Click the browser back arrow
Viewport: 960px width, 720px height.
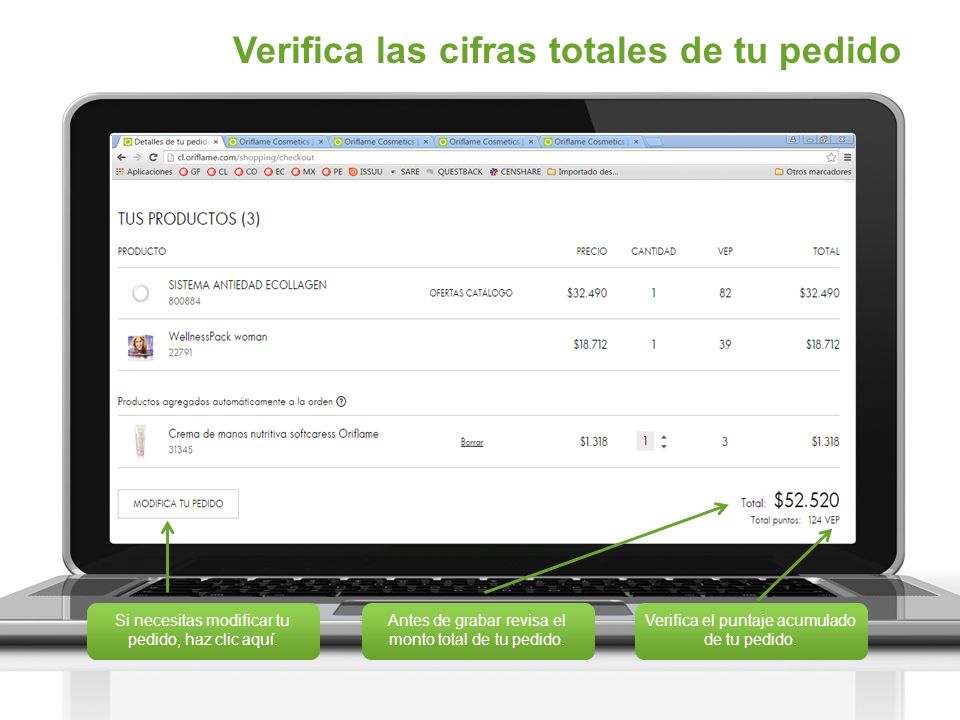pos(121,157)
